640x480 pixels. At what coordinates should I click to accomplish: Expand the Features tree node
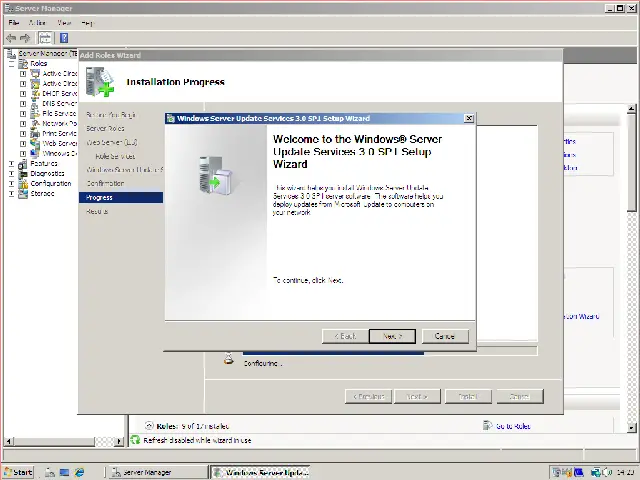click(x=11, y=164)
